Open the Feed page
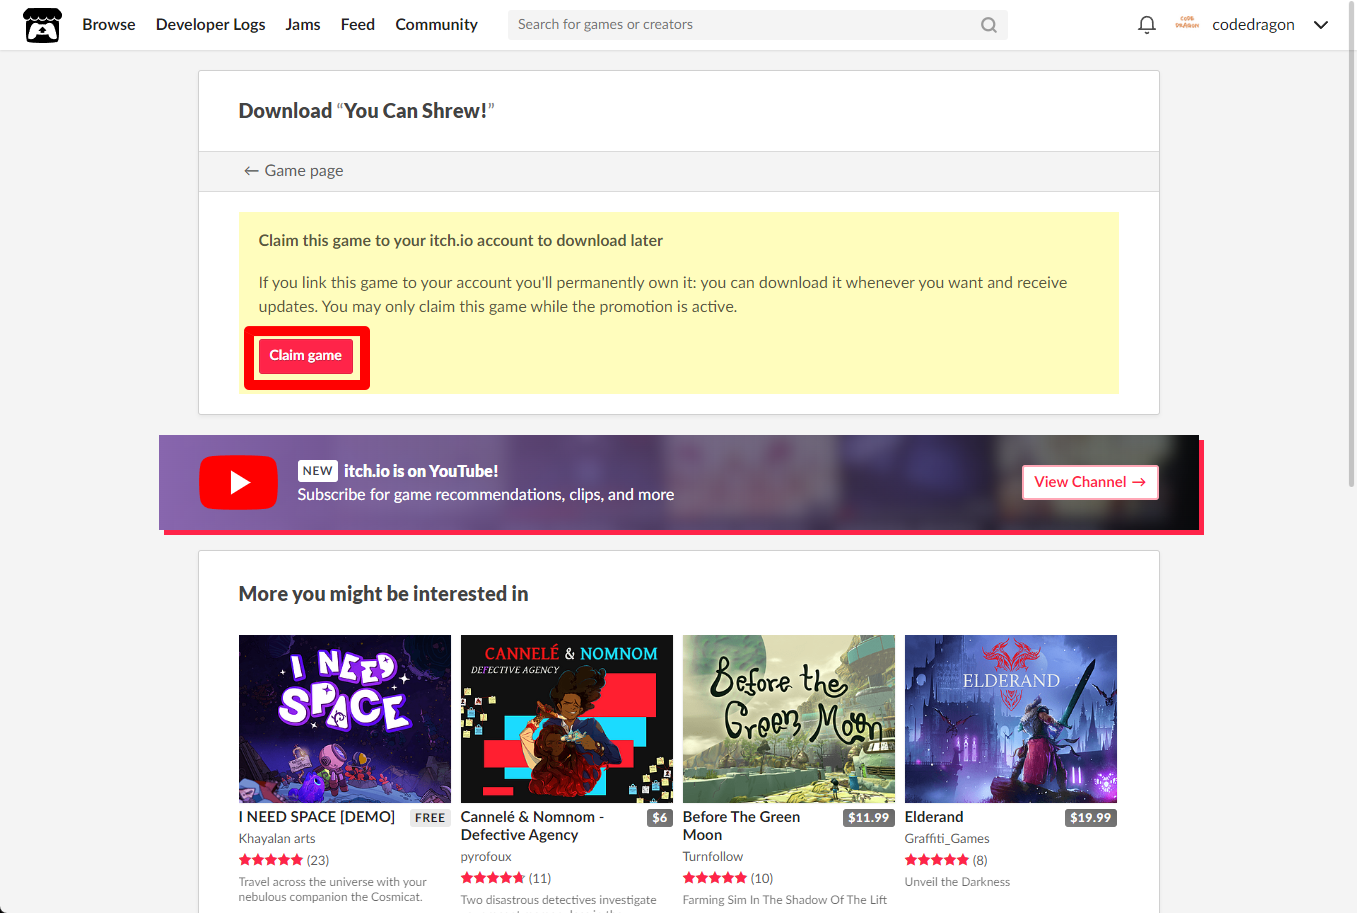 (358, 25)
